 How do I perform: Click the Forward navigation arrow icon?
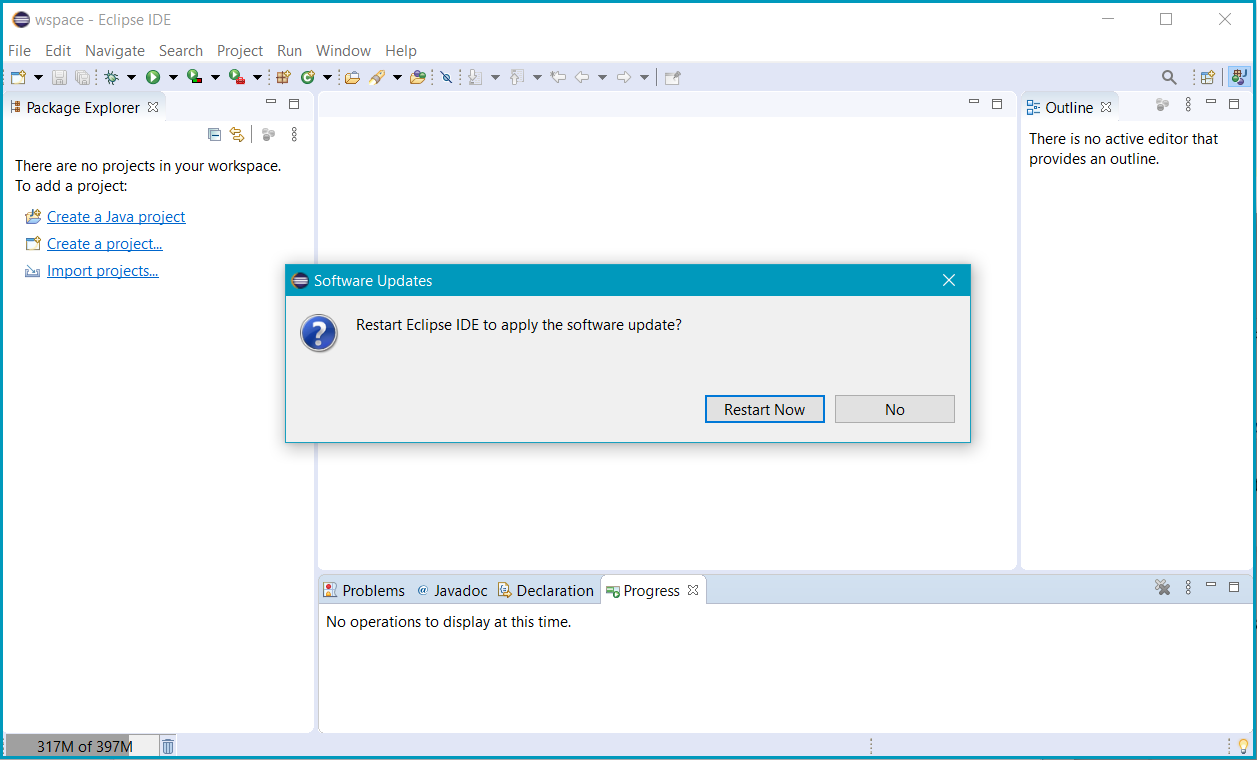coord(624,77)
